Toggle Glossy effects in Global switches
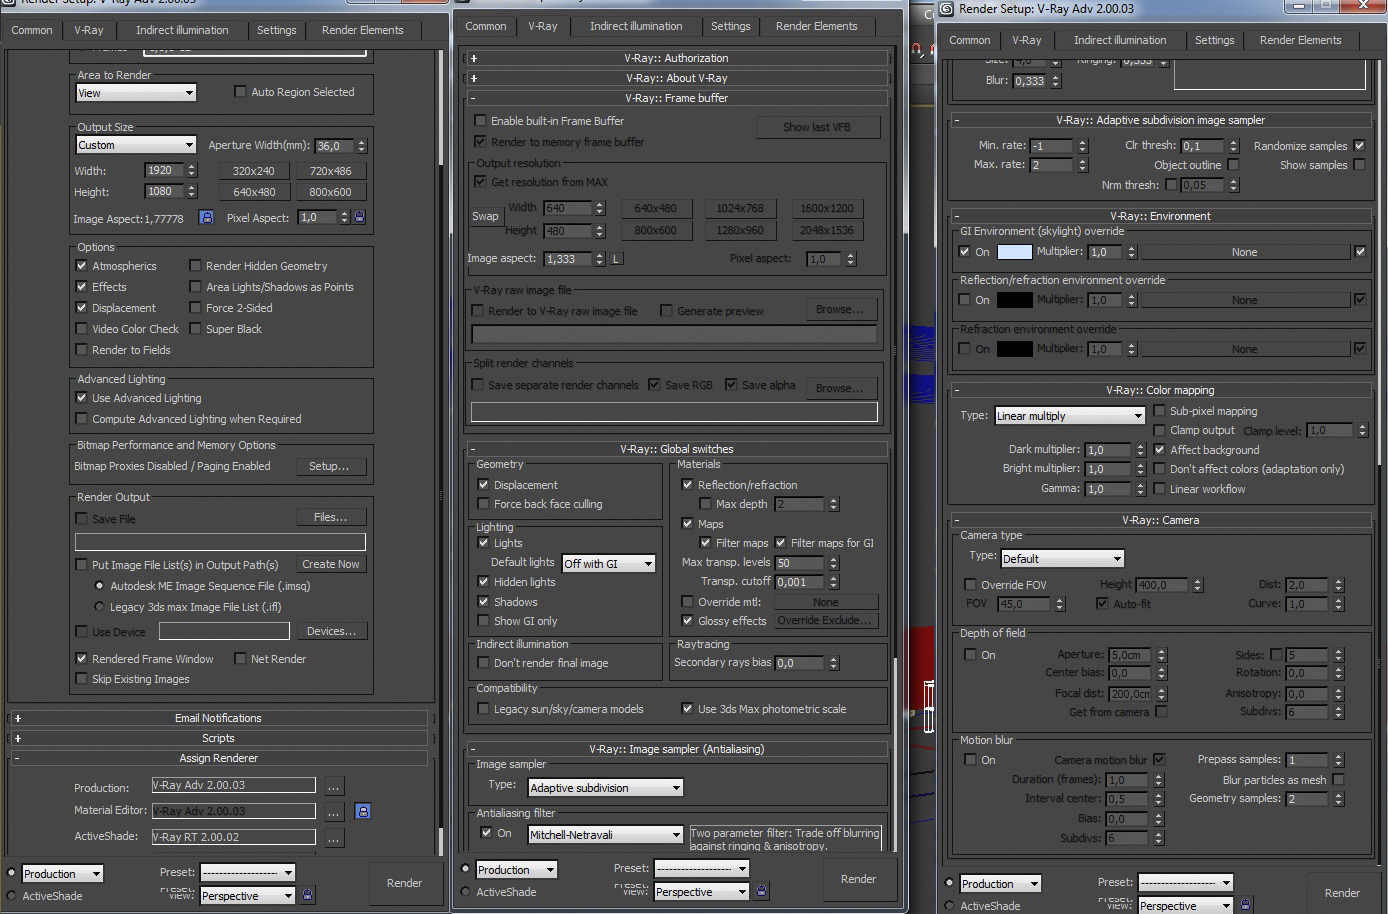Screen dimensions: 1388x914 tap(687, 621)
